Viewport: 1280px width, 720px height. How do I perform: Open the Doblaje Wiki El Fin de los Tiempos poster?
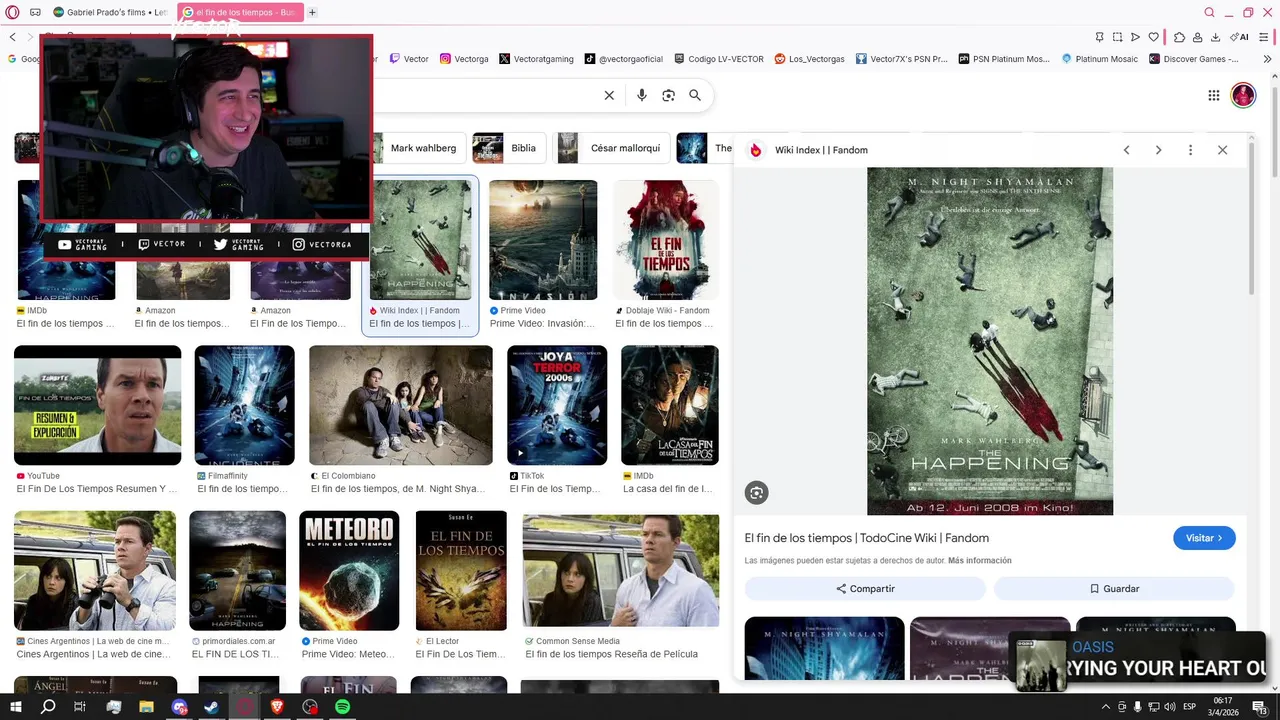(x=666, y=240)
